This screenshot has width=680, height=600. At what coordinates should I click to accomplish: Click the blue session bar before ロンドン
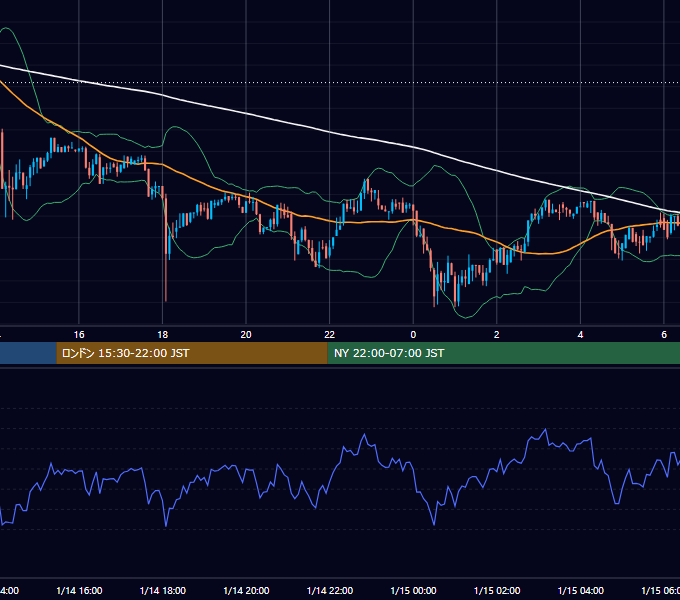(x=28, y=353)
